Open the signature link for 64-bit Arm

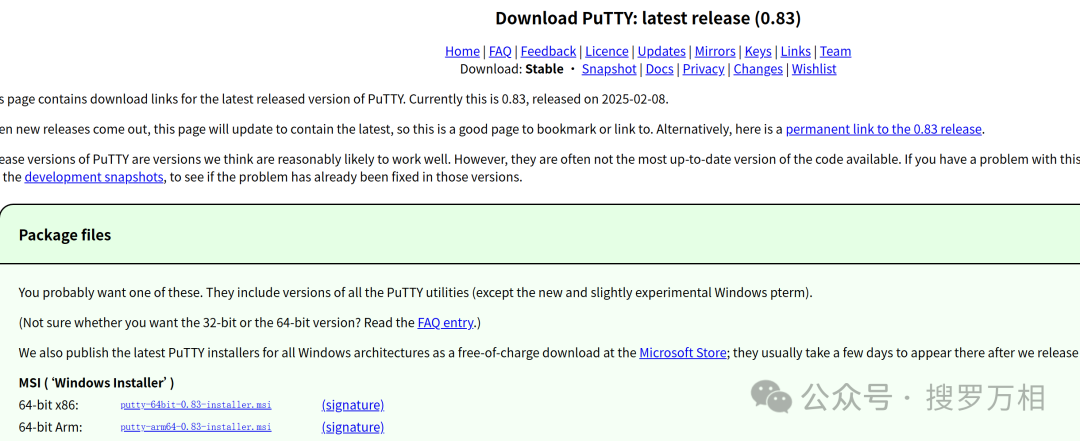pyautogui.click(x=352, y=427)
